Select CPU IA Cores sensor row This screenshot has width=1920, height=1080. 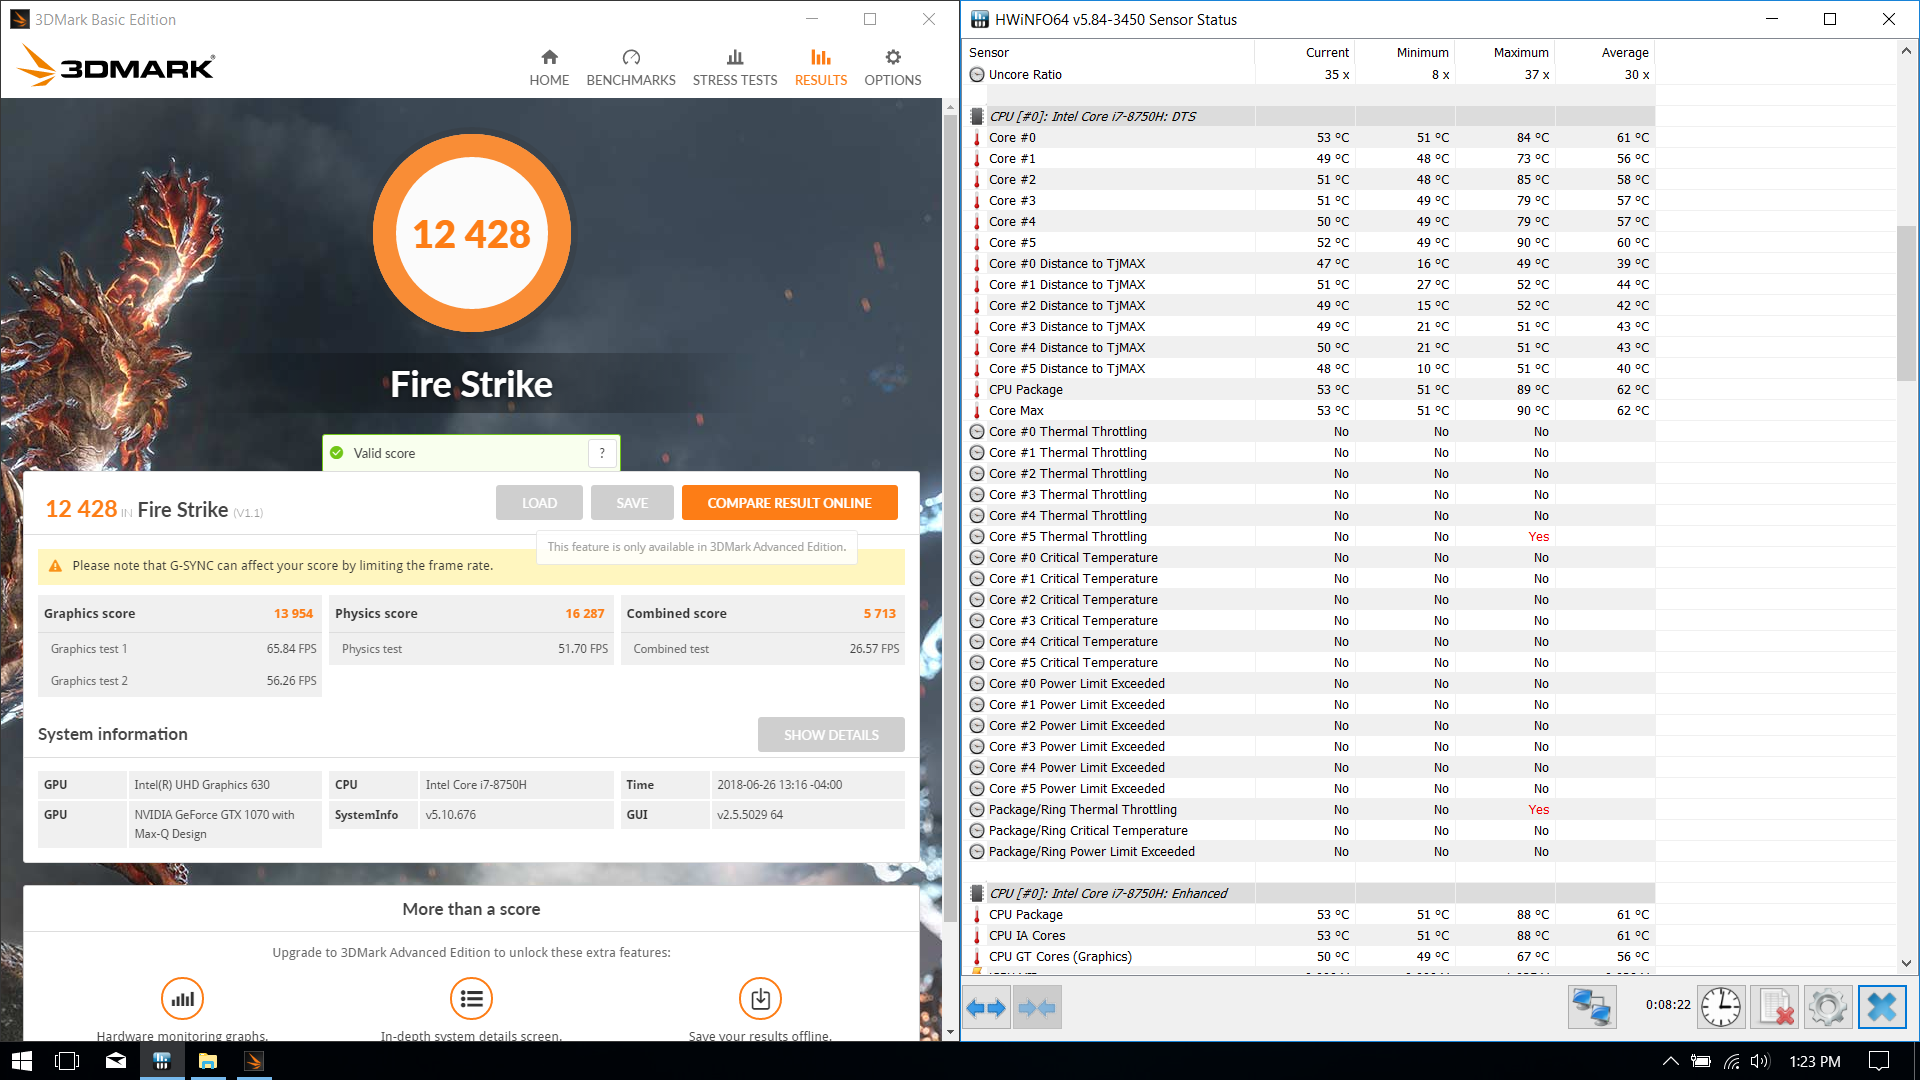(1311, 936)
